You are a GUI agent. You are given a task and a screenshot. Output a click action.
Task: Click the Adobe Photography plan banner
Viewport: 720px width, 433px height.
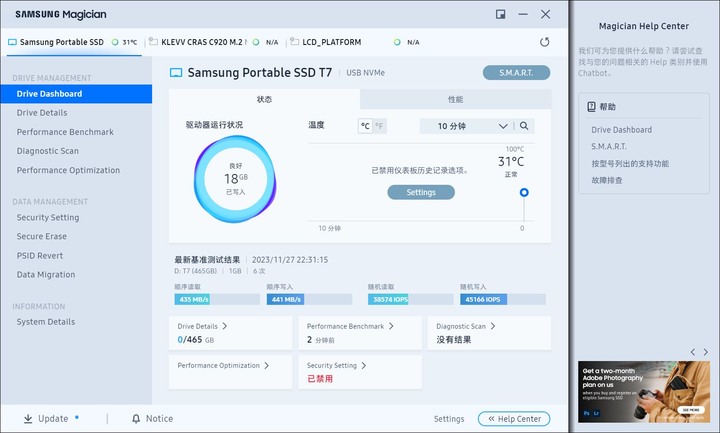tap(644, 392)
